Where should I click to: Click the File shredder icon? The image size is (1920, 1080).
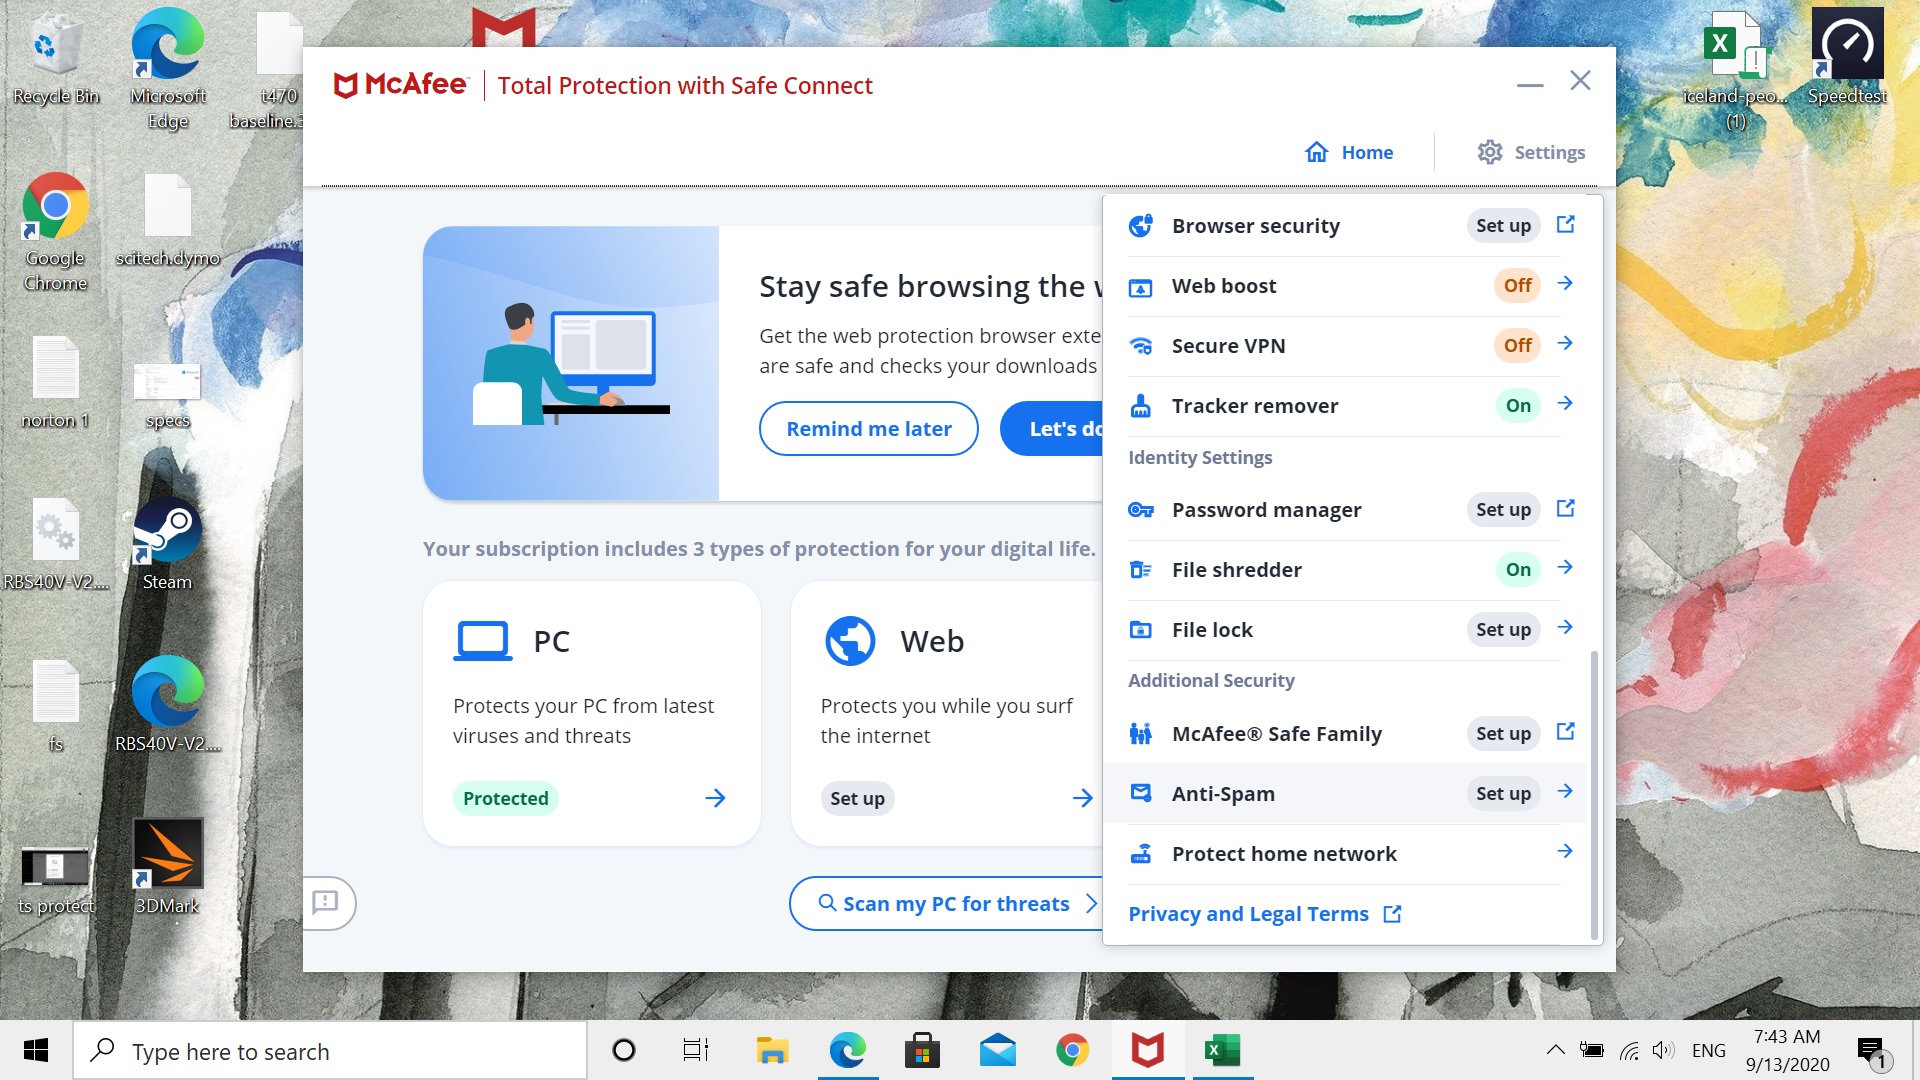pos(1140,570)
